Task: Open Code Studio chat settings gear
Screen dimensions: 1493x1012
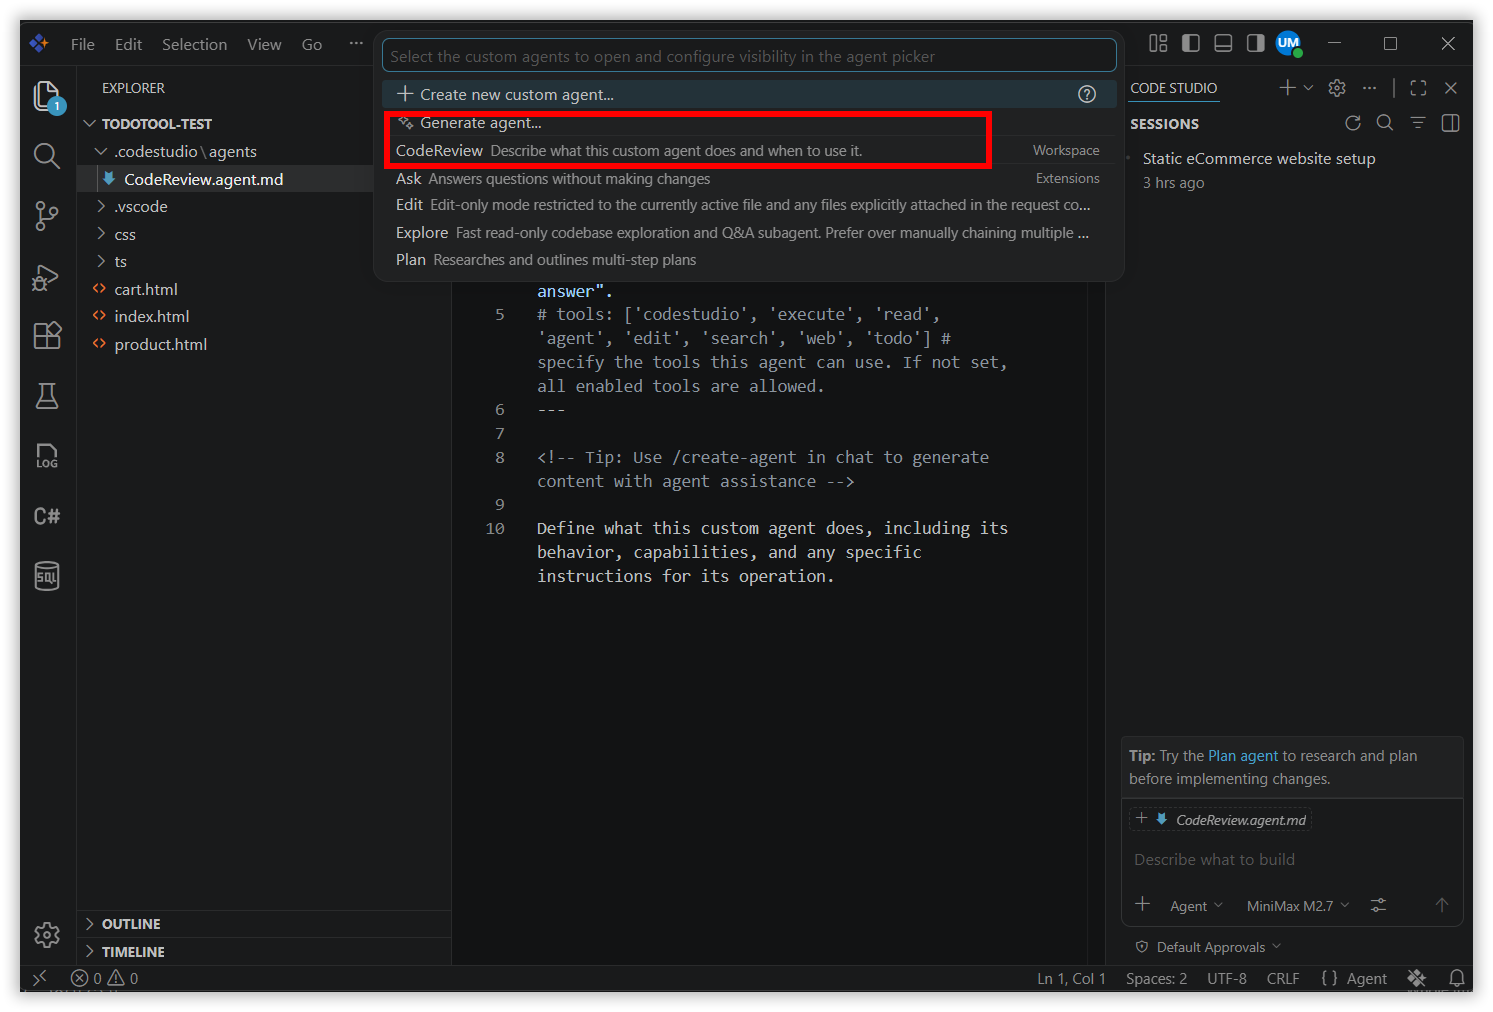Action: click(1337, 88)
